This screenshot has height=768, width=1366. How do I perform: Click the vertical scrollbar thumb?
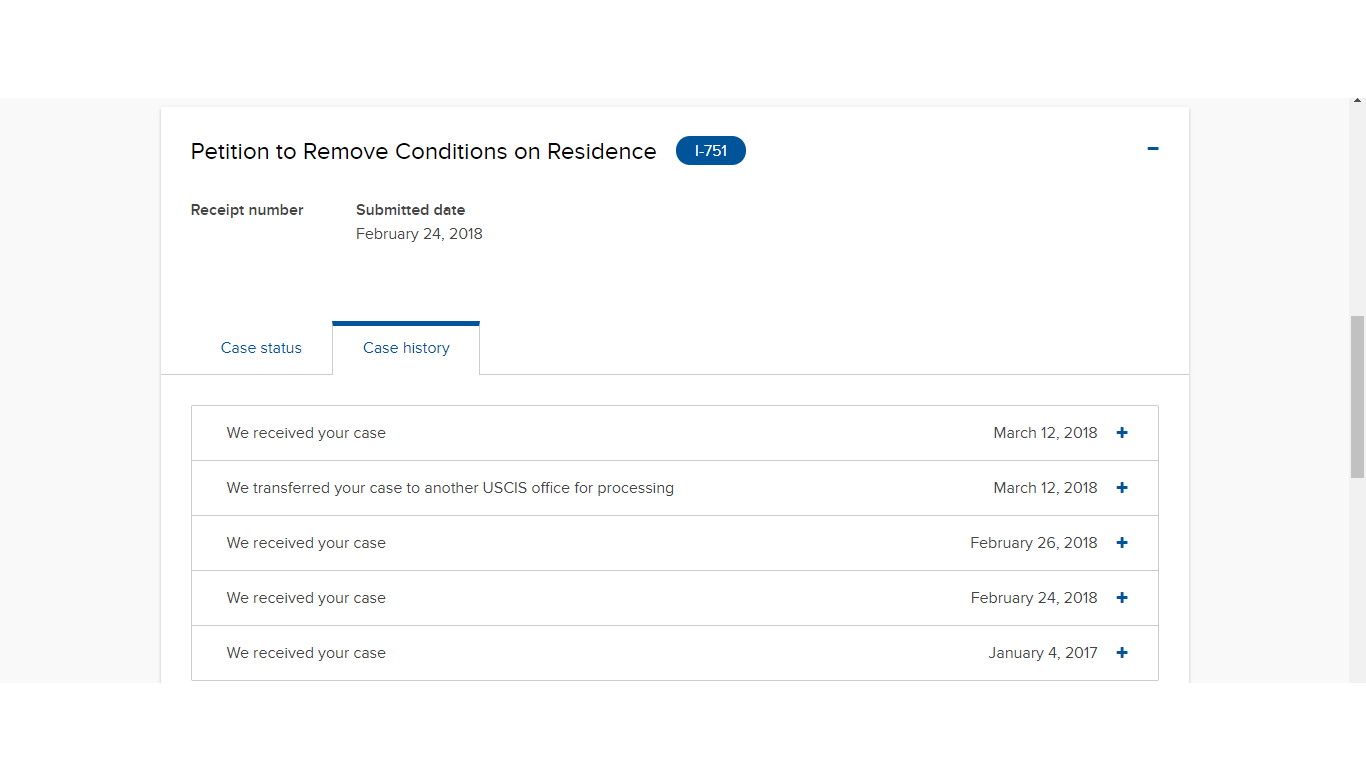click(1357, 397)
